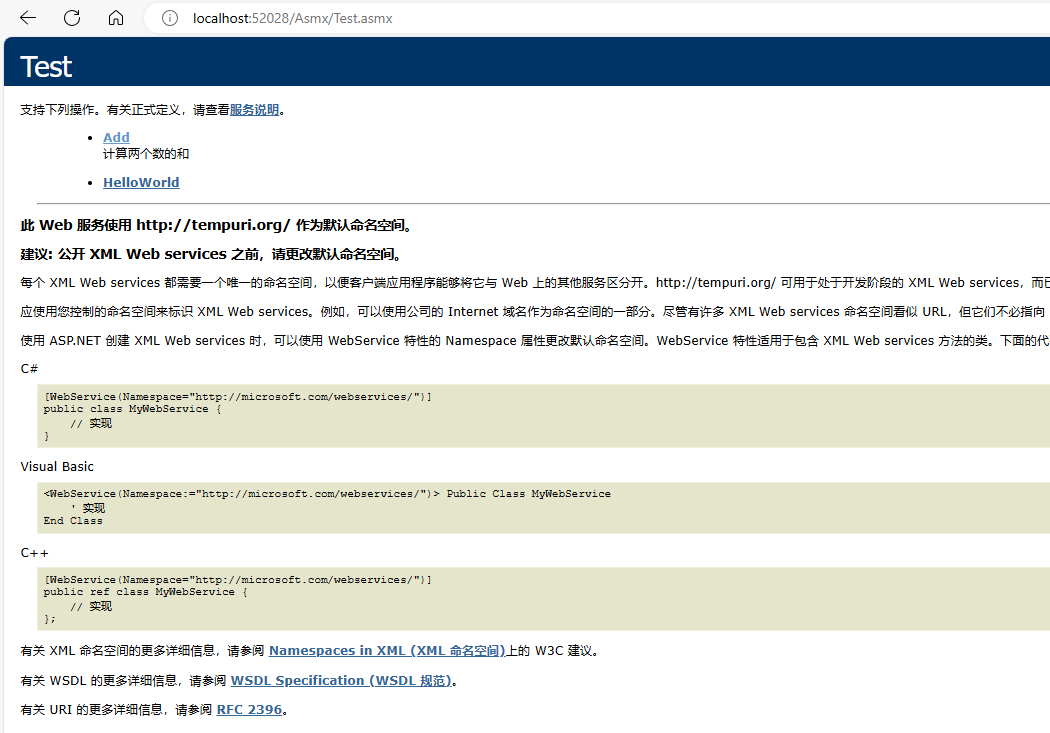The width and height of the screenshot is (1050, 733).
Task: Click the 建议 recommendation heading line
Action: point(212,254)
